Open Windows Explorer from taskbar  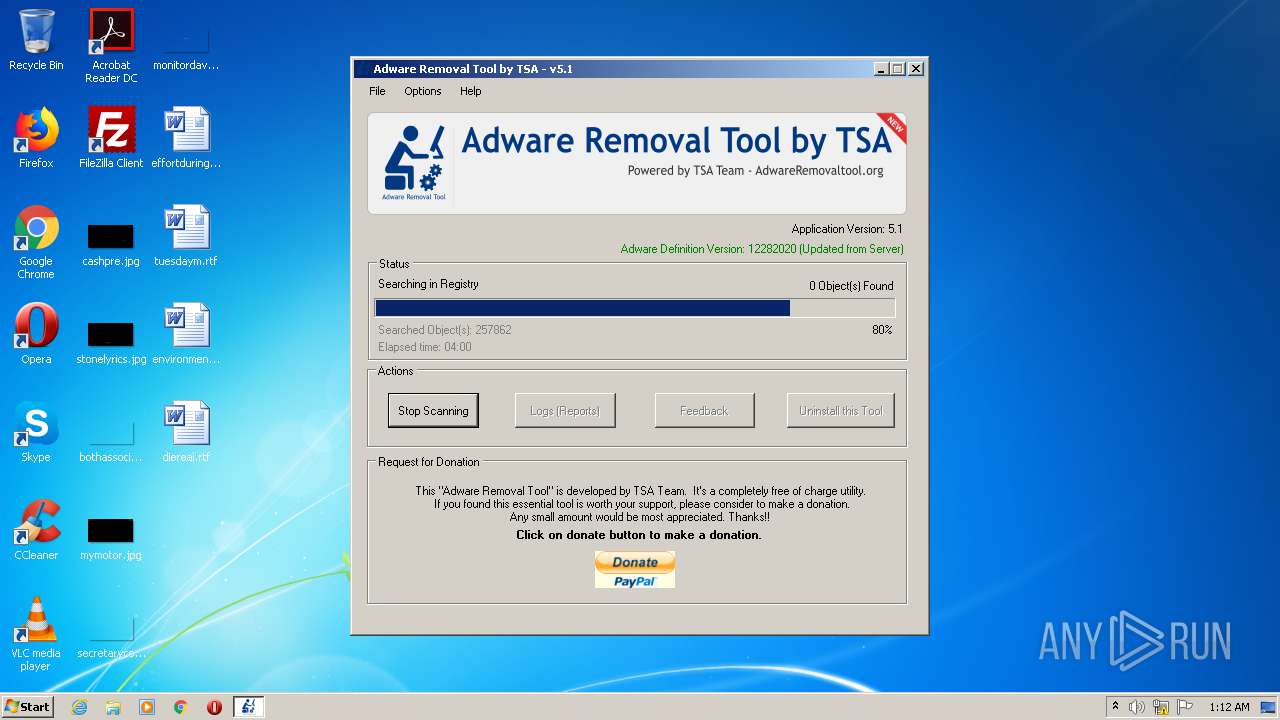(x=113, y=707)
